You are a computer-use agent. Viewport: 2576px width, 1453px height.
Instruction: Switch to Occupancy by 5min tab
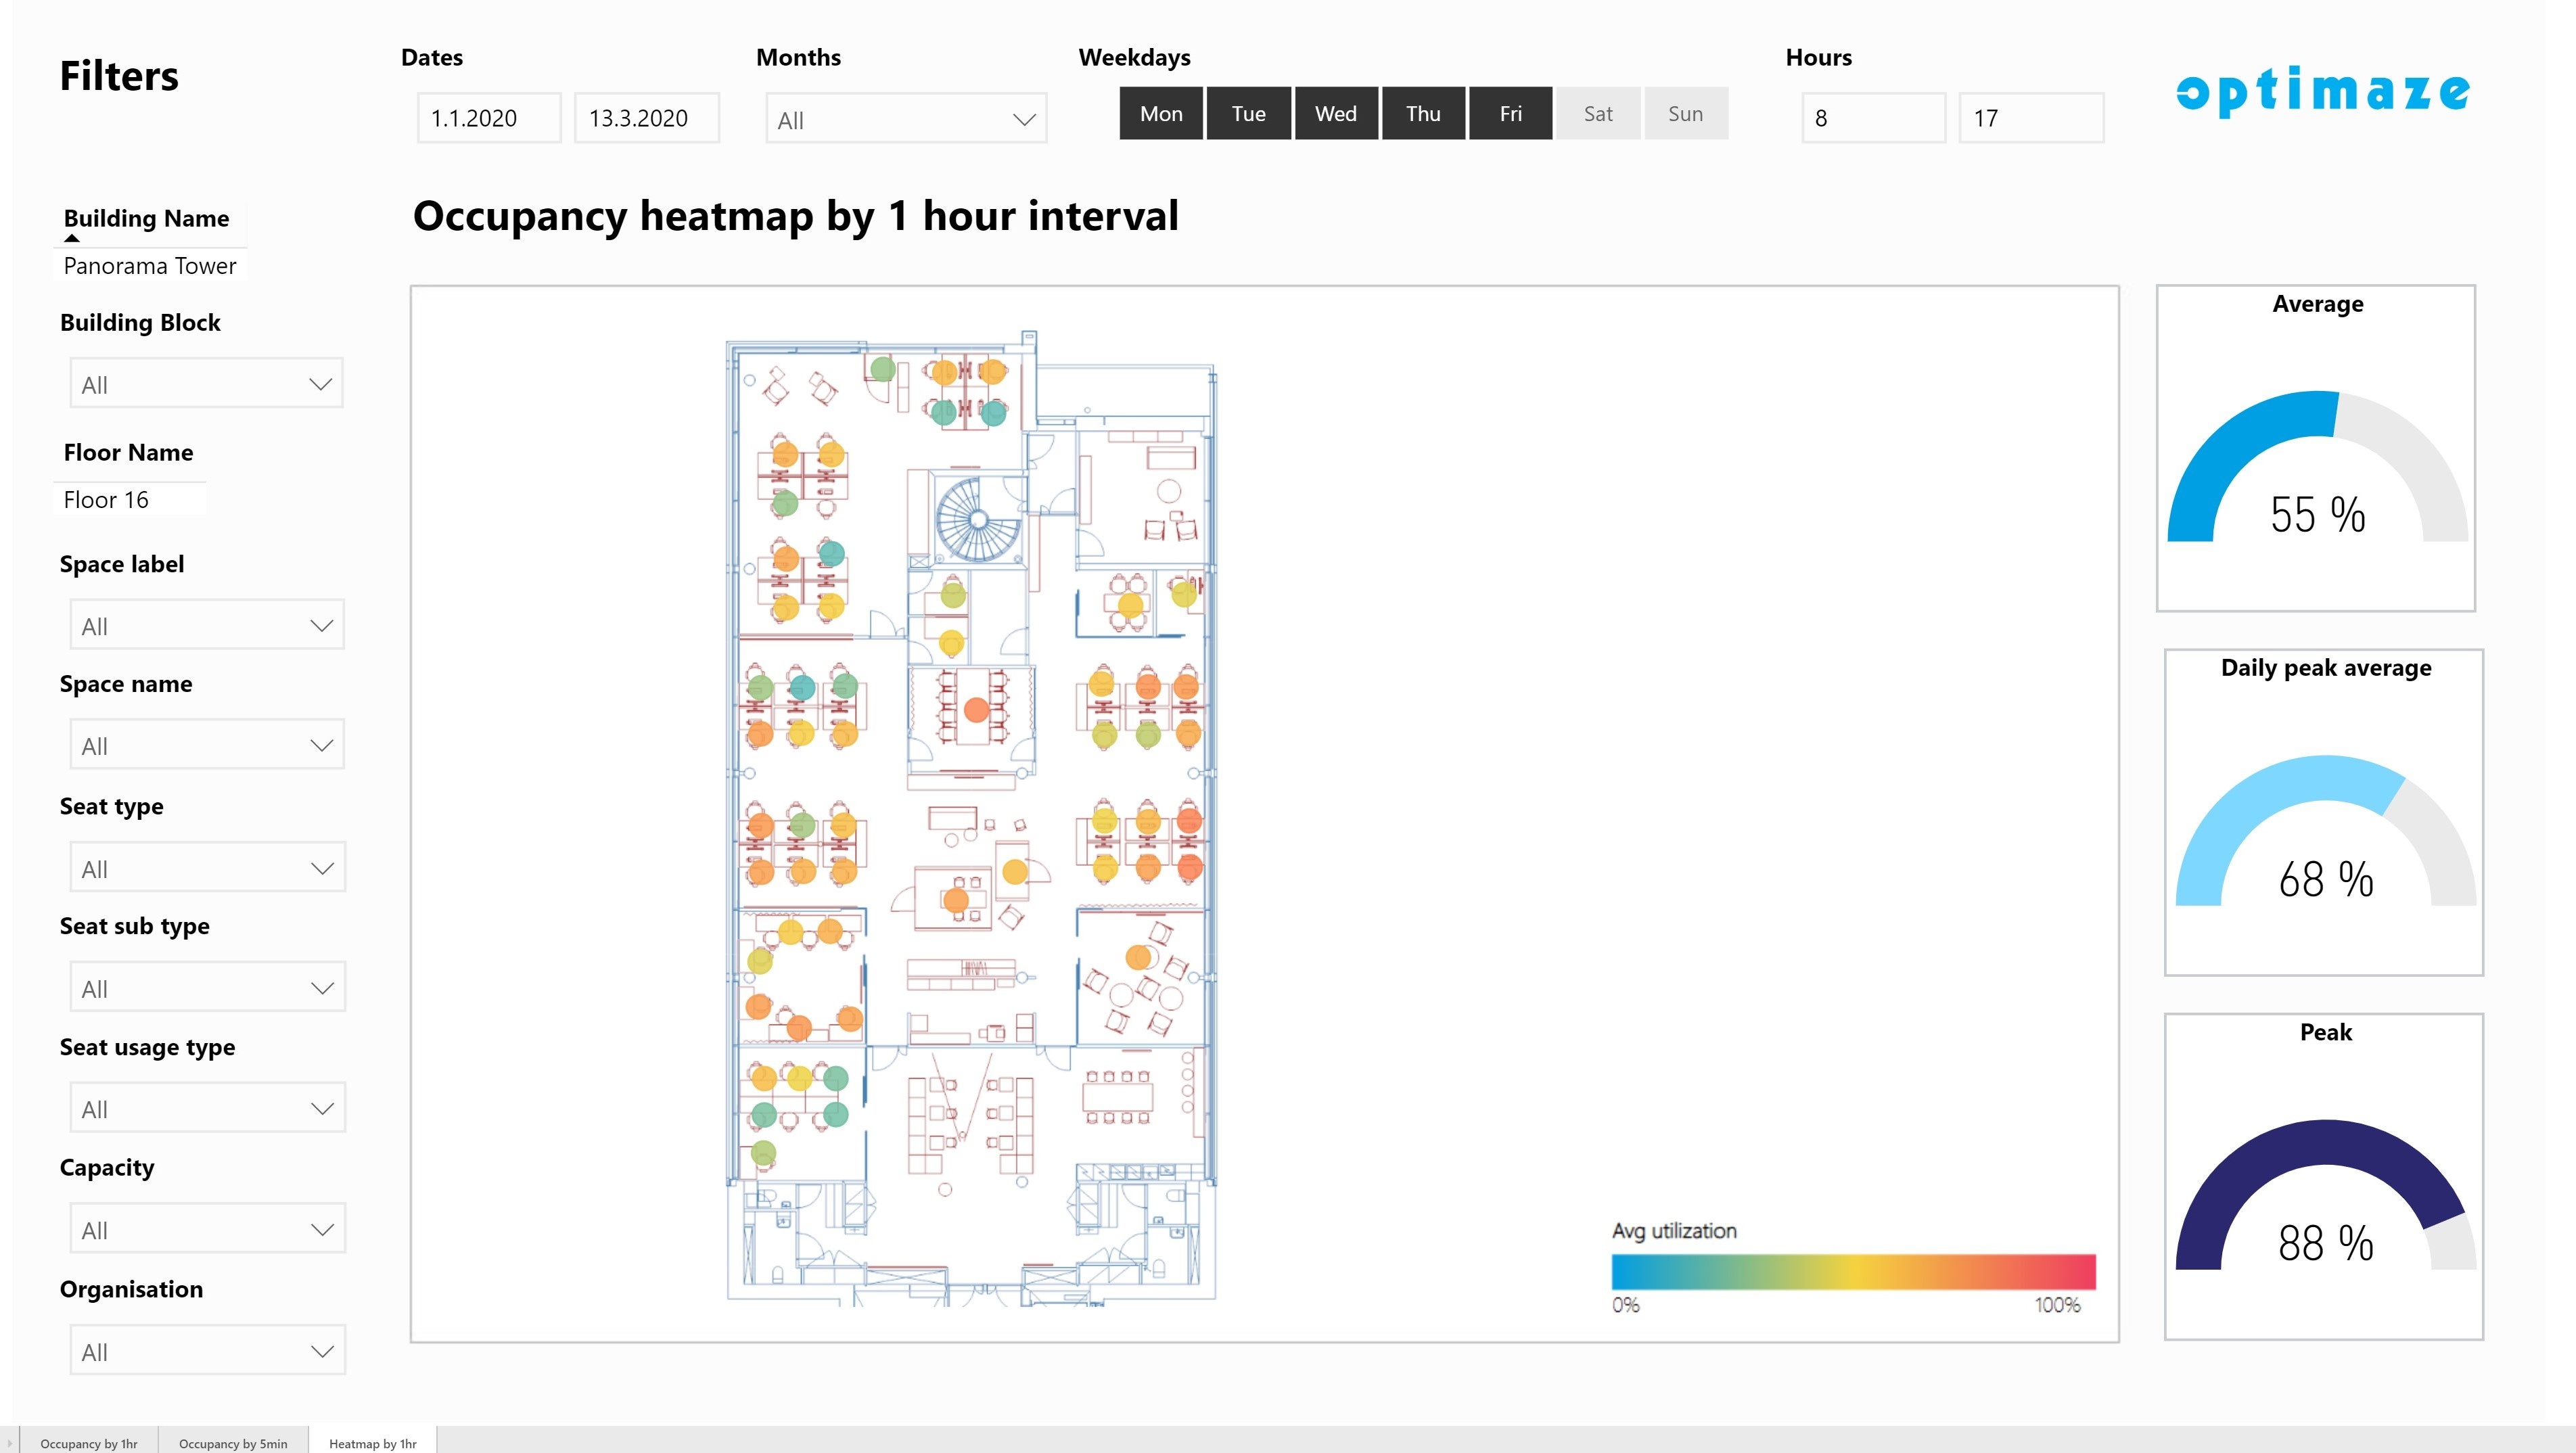coord(233,1443)
